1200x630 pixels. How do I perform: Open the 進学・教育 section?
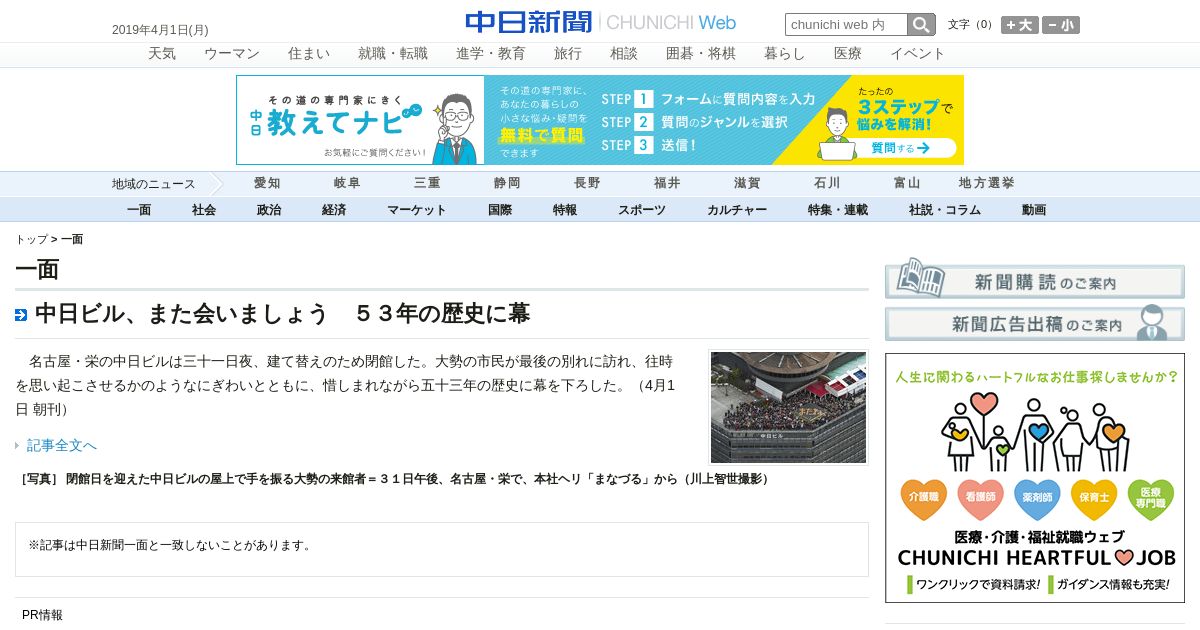point(491,54)
